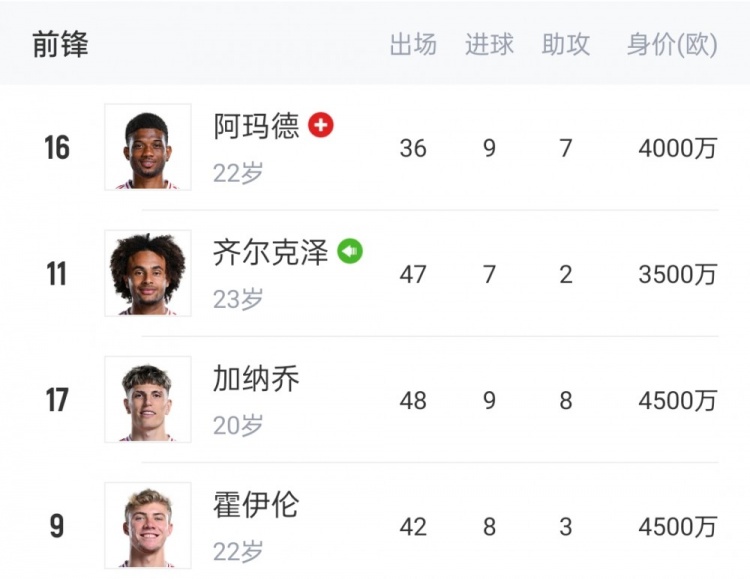
Task: Sort by 进球 column header
Action: [489, 45]
